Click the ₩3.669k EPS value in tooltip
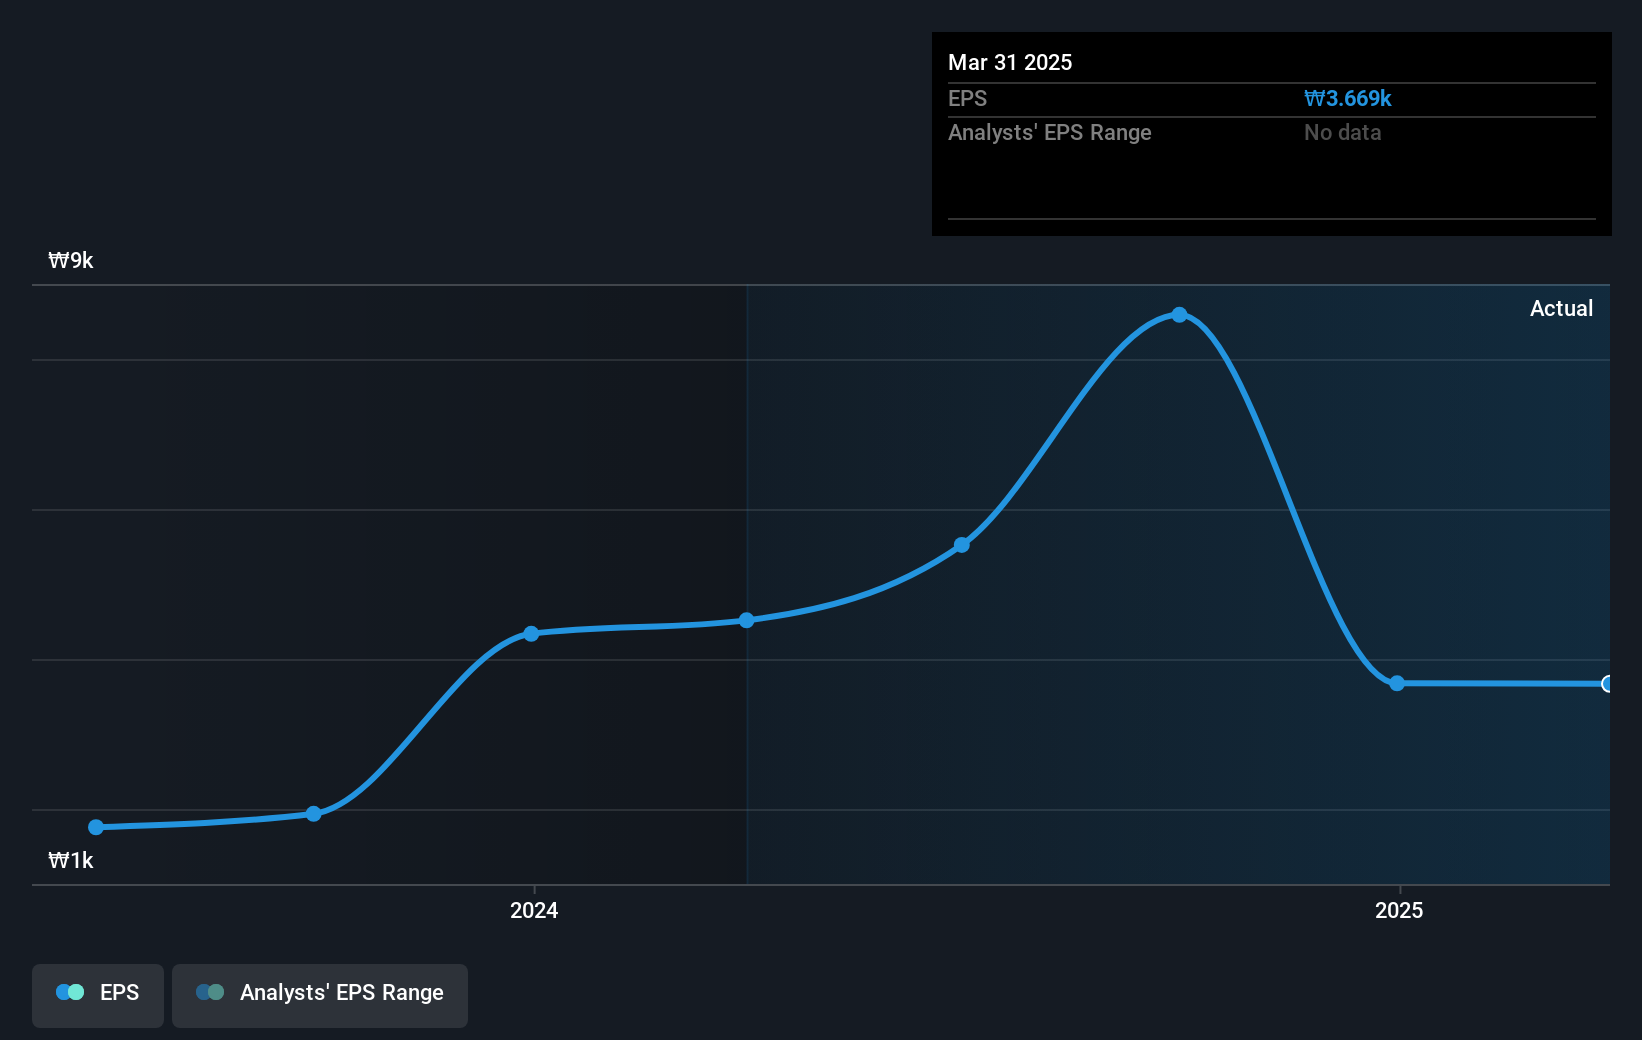 tap(1348, 99)
